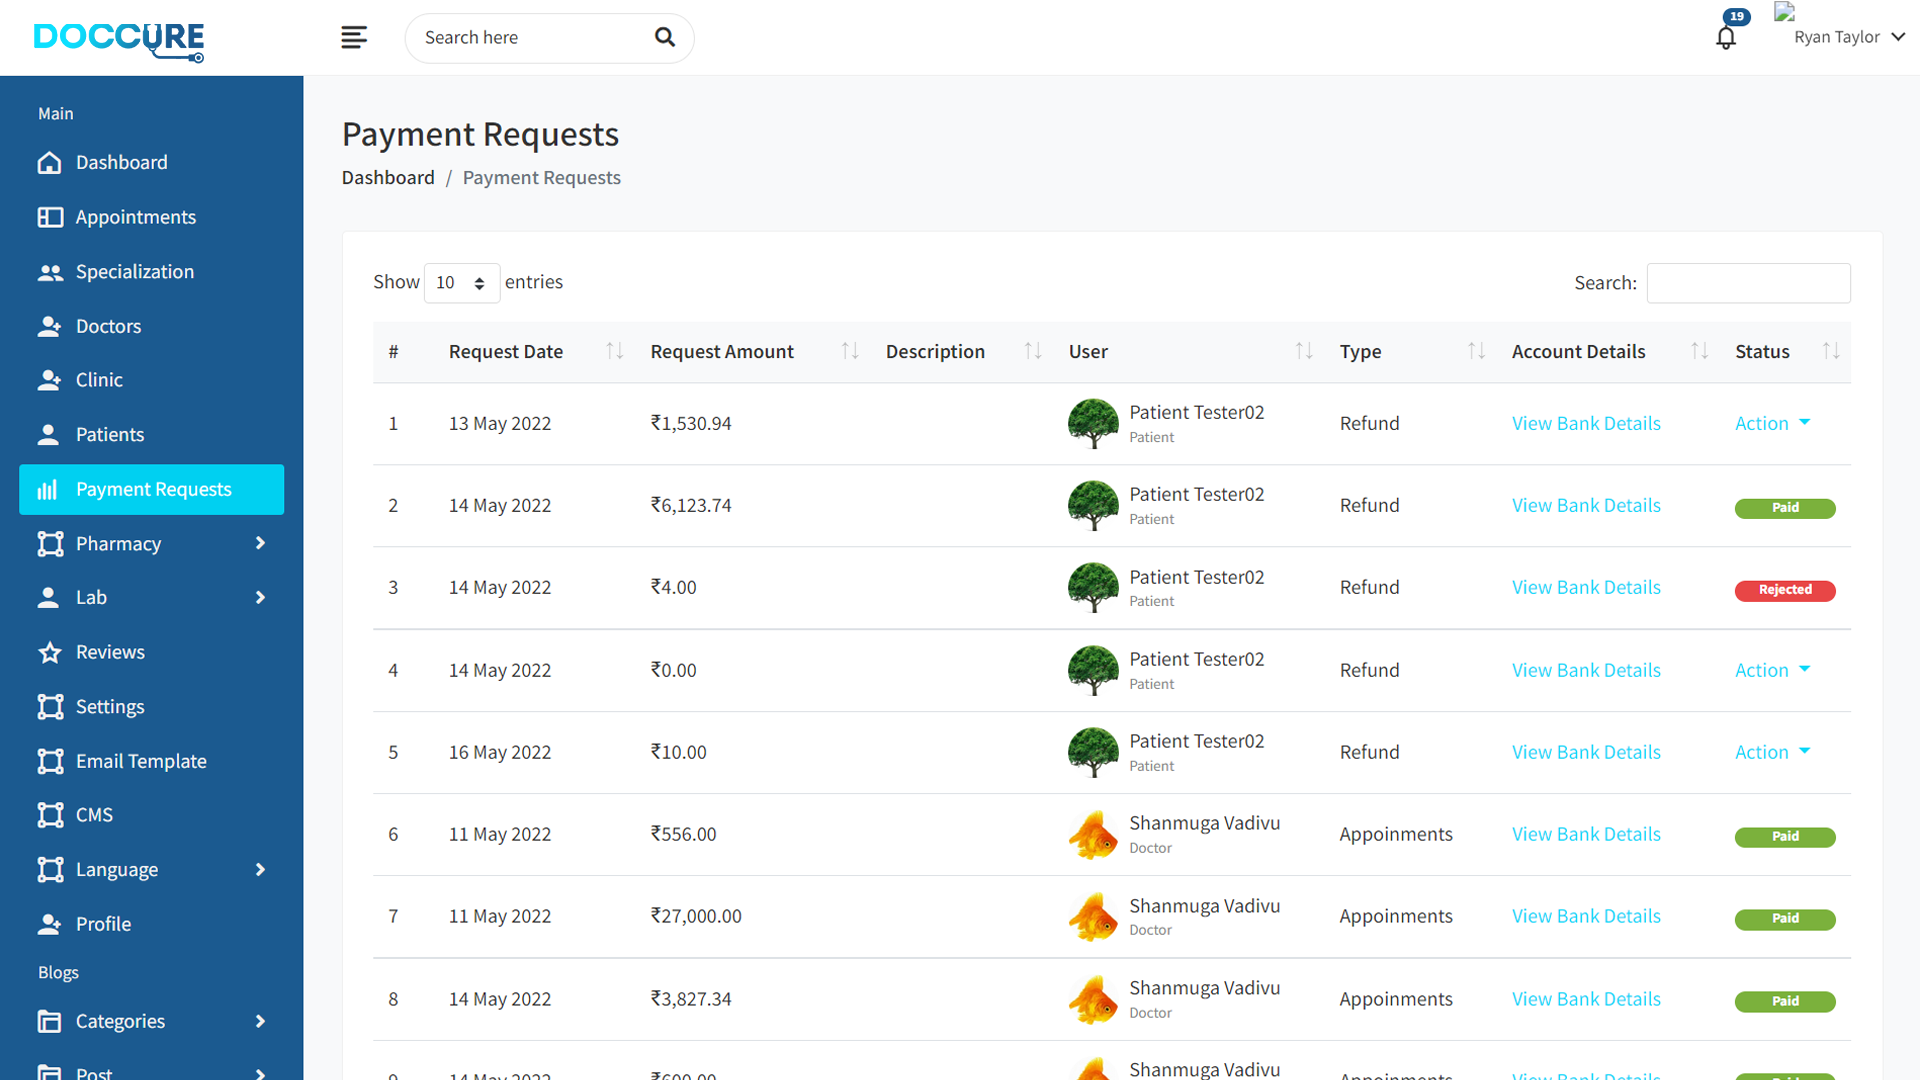Expand the Language submenu chevron
This screenshot has height=1080, width=1920.
coord(261,870)
